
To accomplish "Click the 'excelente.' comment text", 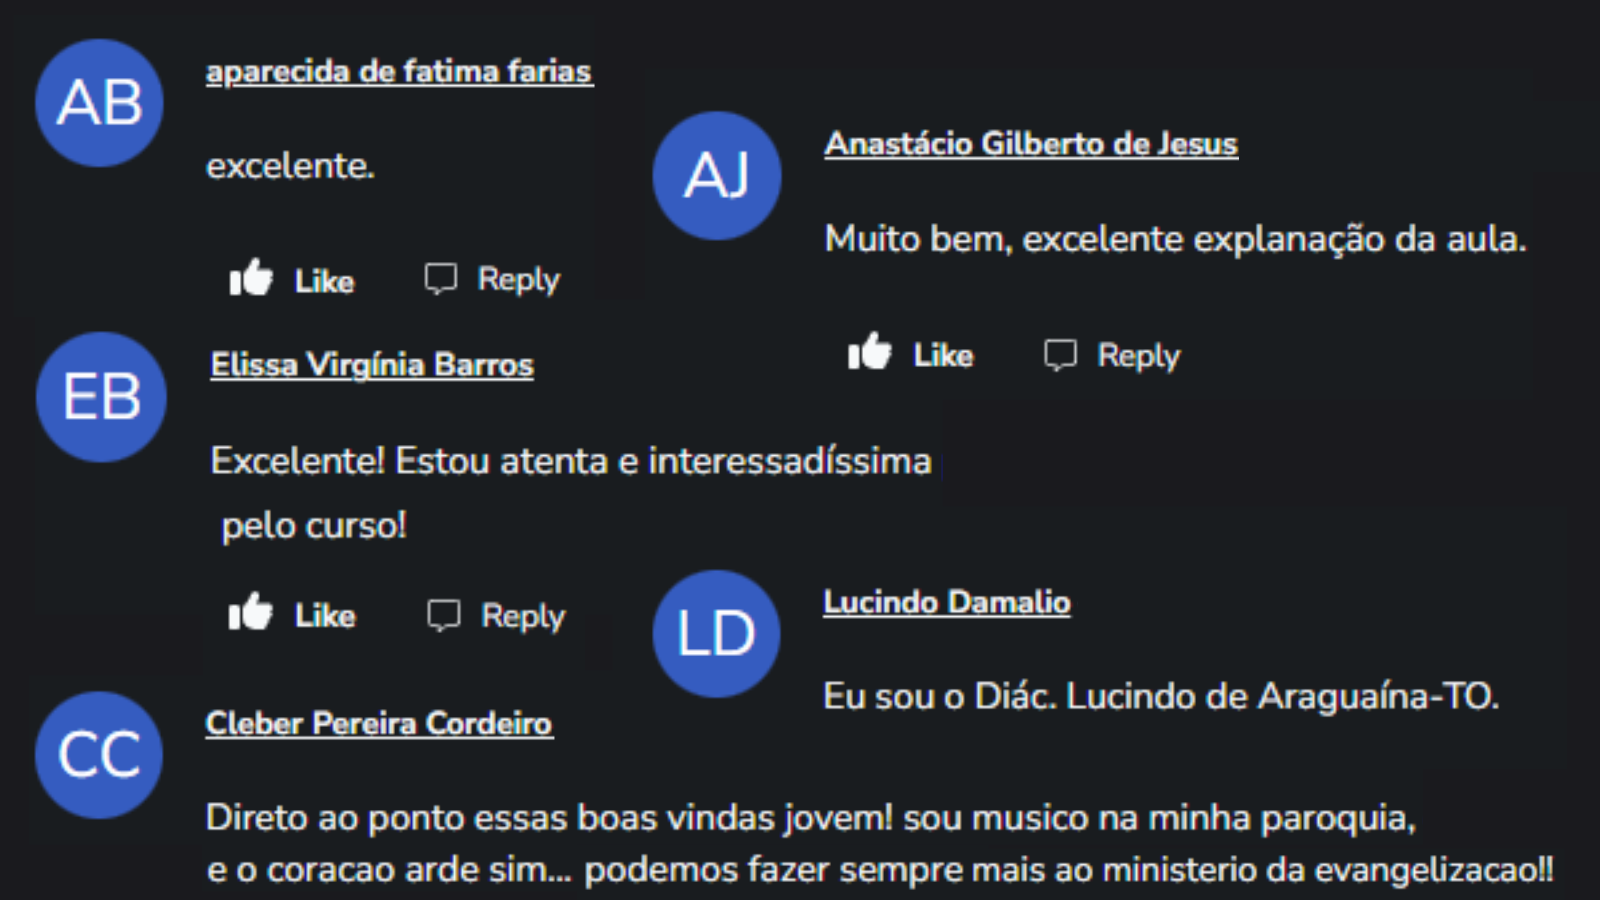I will (x=290, y=166).
